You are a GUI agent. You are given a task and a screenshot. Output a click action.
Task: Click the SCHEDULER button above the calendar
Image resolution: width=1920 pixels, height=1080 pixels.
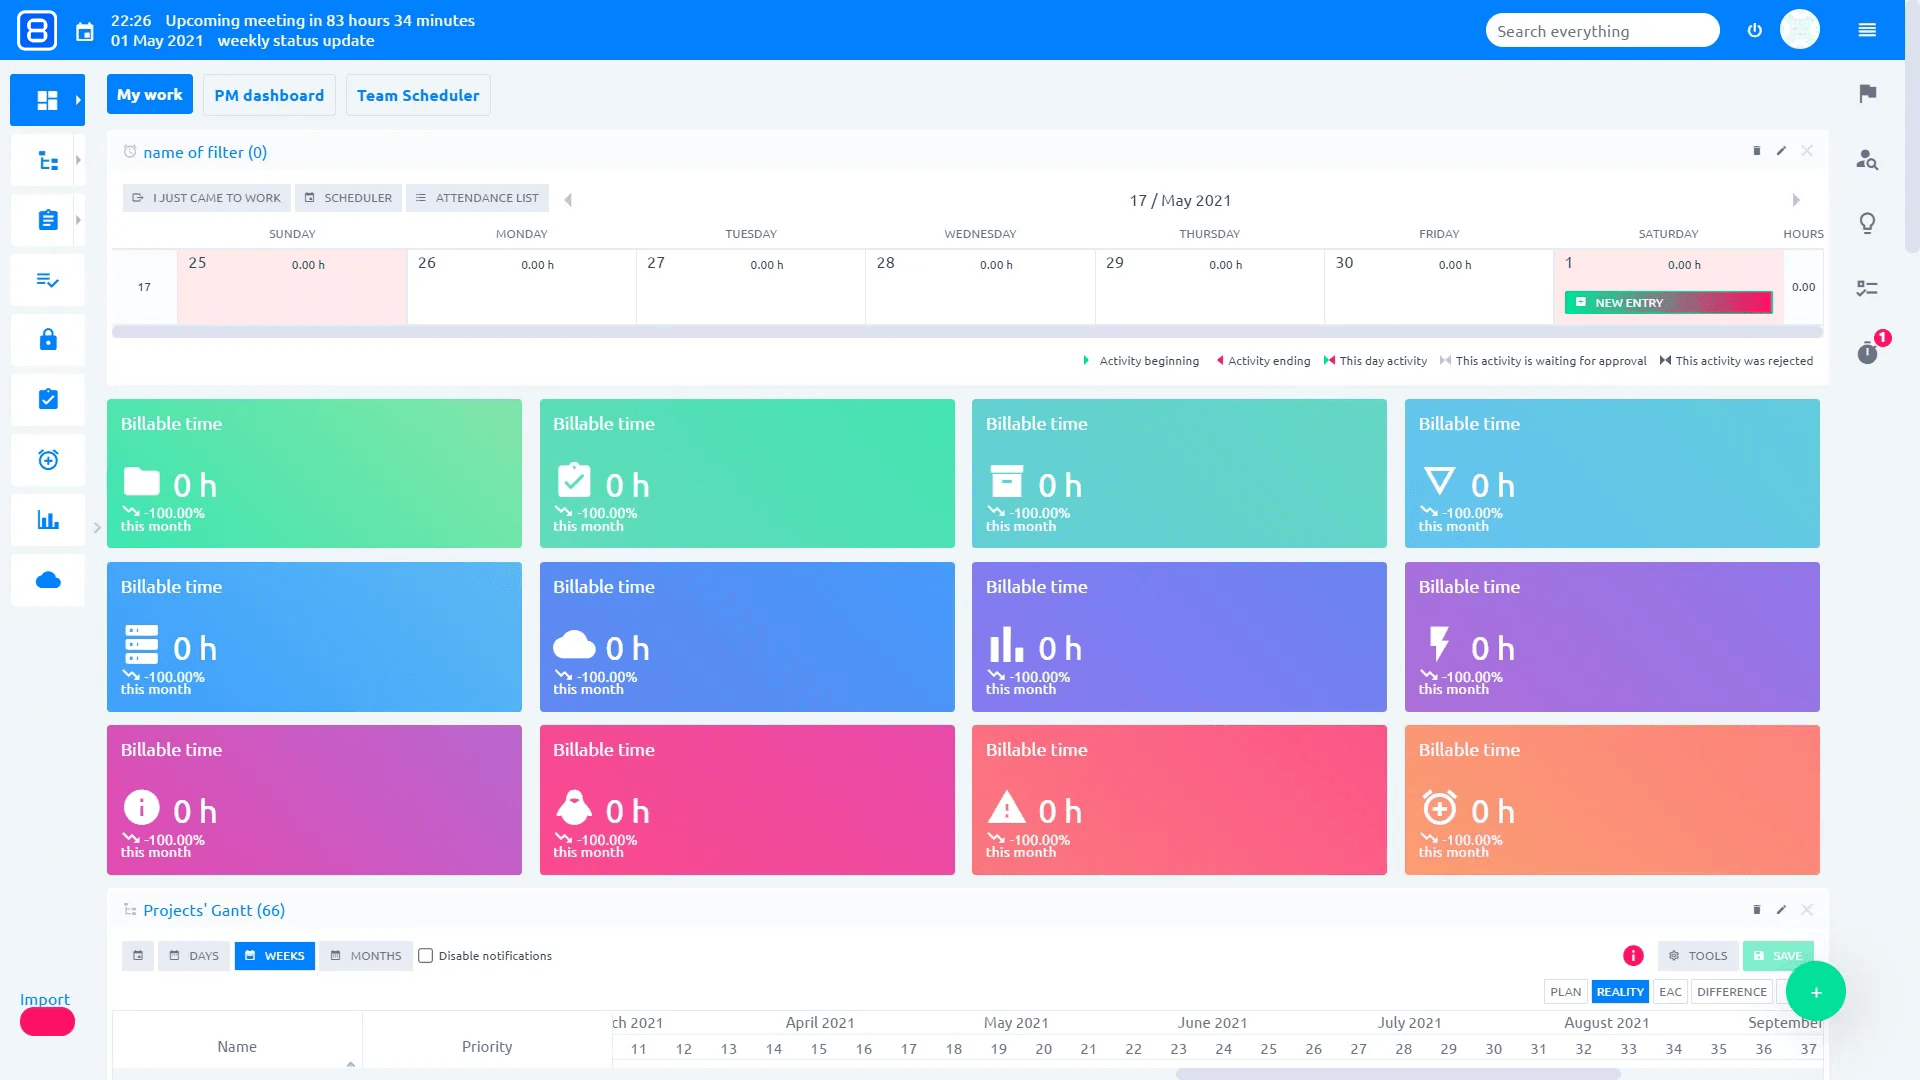(348, 197)
